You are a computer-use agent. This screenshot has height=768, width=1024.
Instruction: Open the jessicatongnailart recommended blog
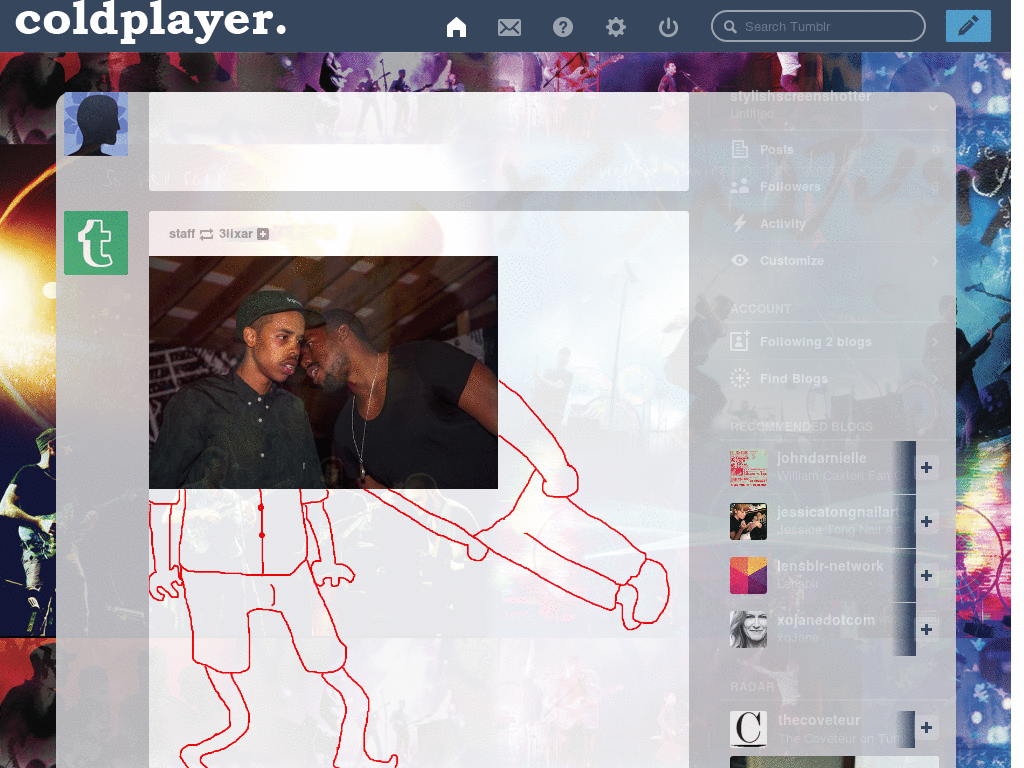tap(838, 512)
